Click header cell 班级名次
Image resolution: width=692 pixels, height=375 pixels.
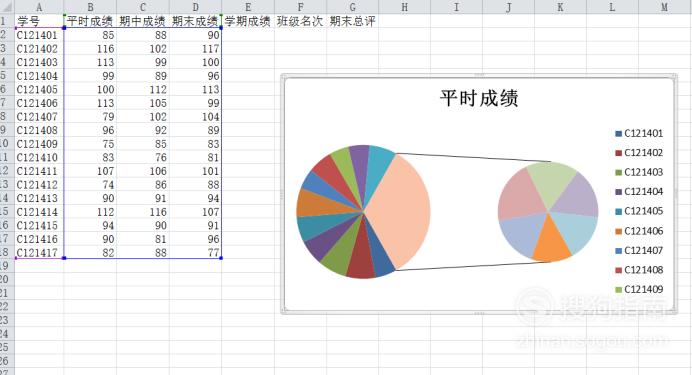click(300, 21)
